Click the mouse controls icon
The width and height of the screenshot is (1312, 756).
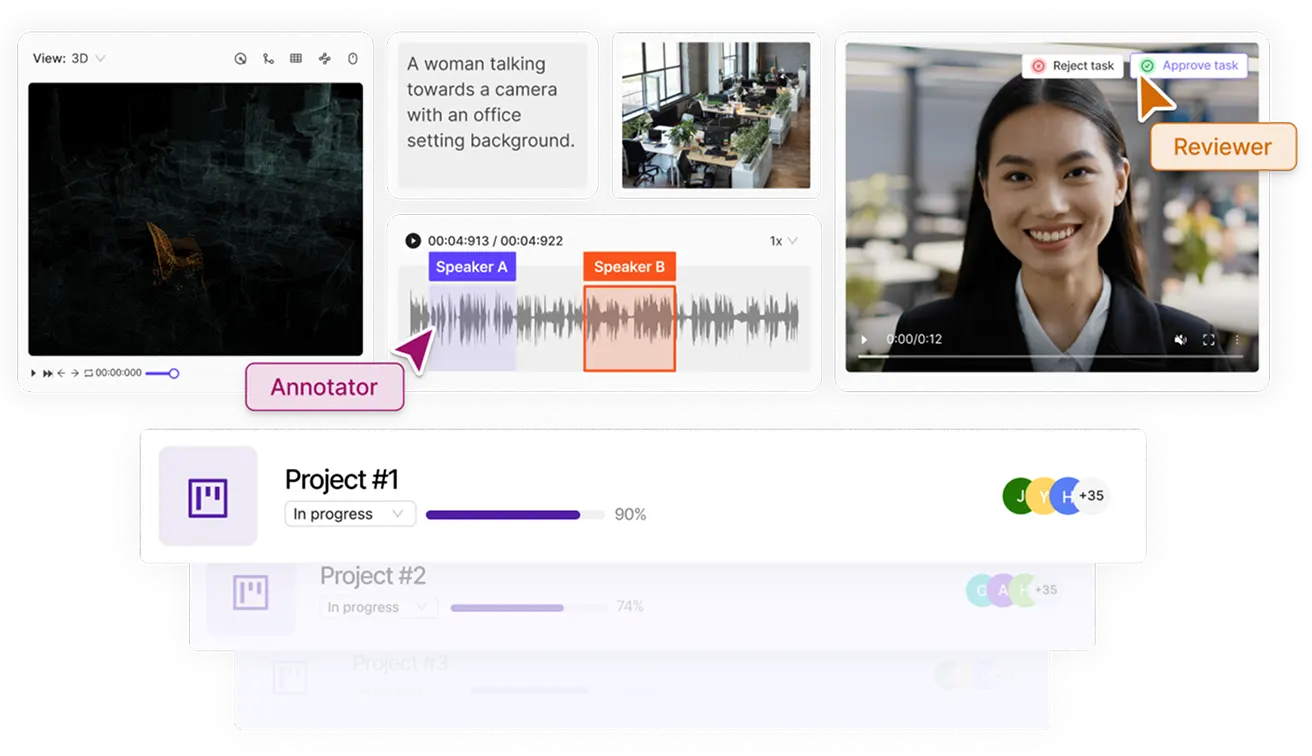(352, 59)
